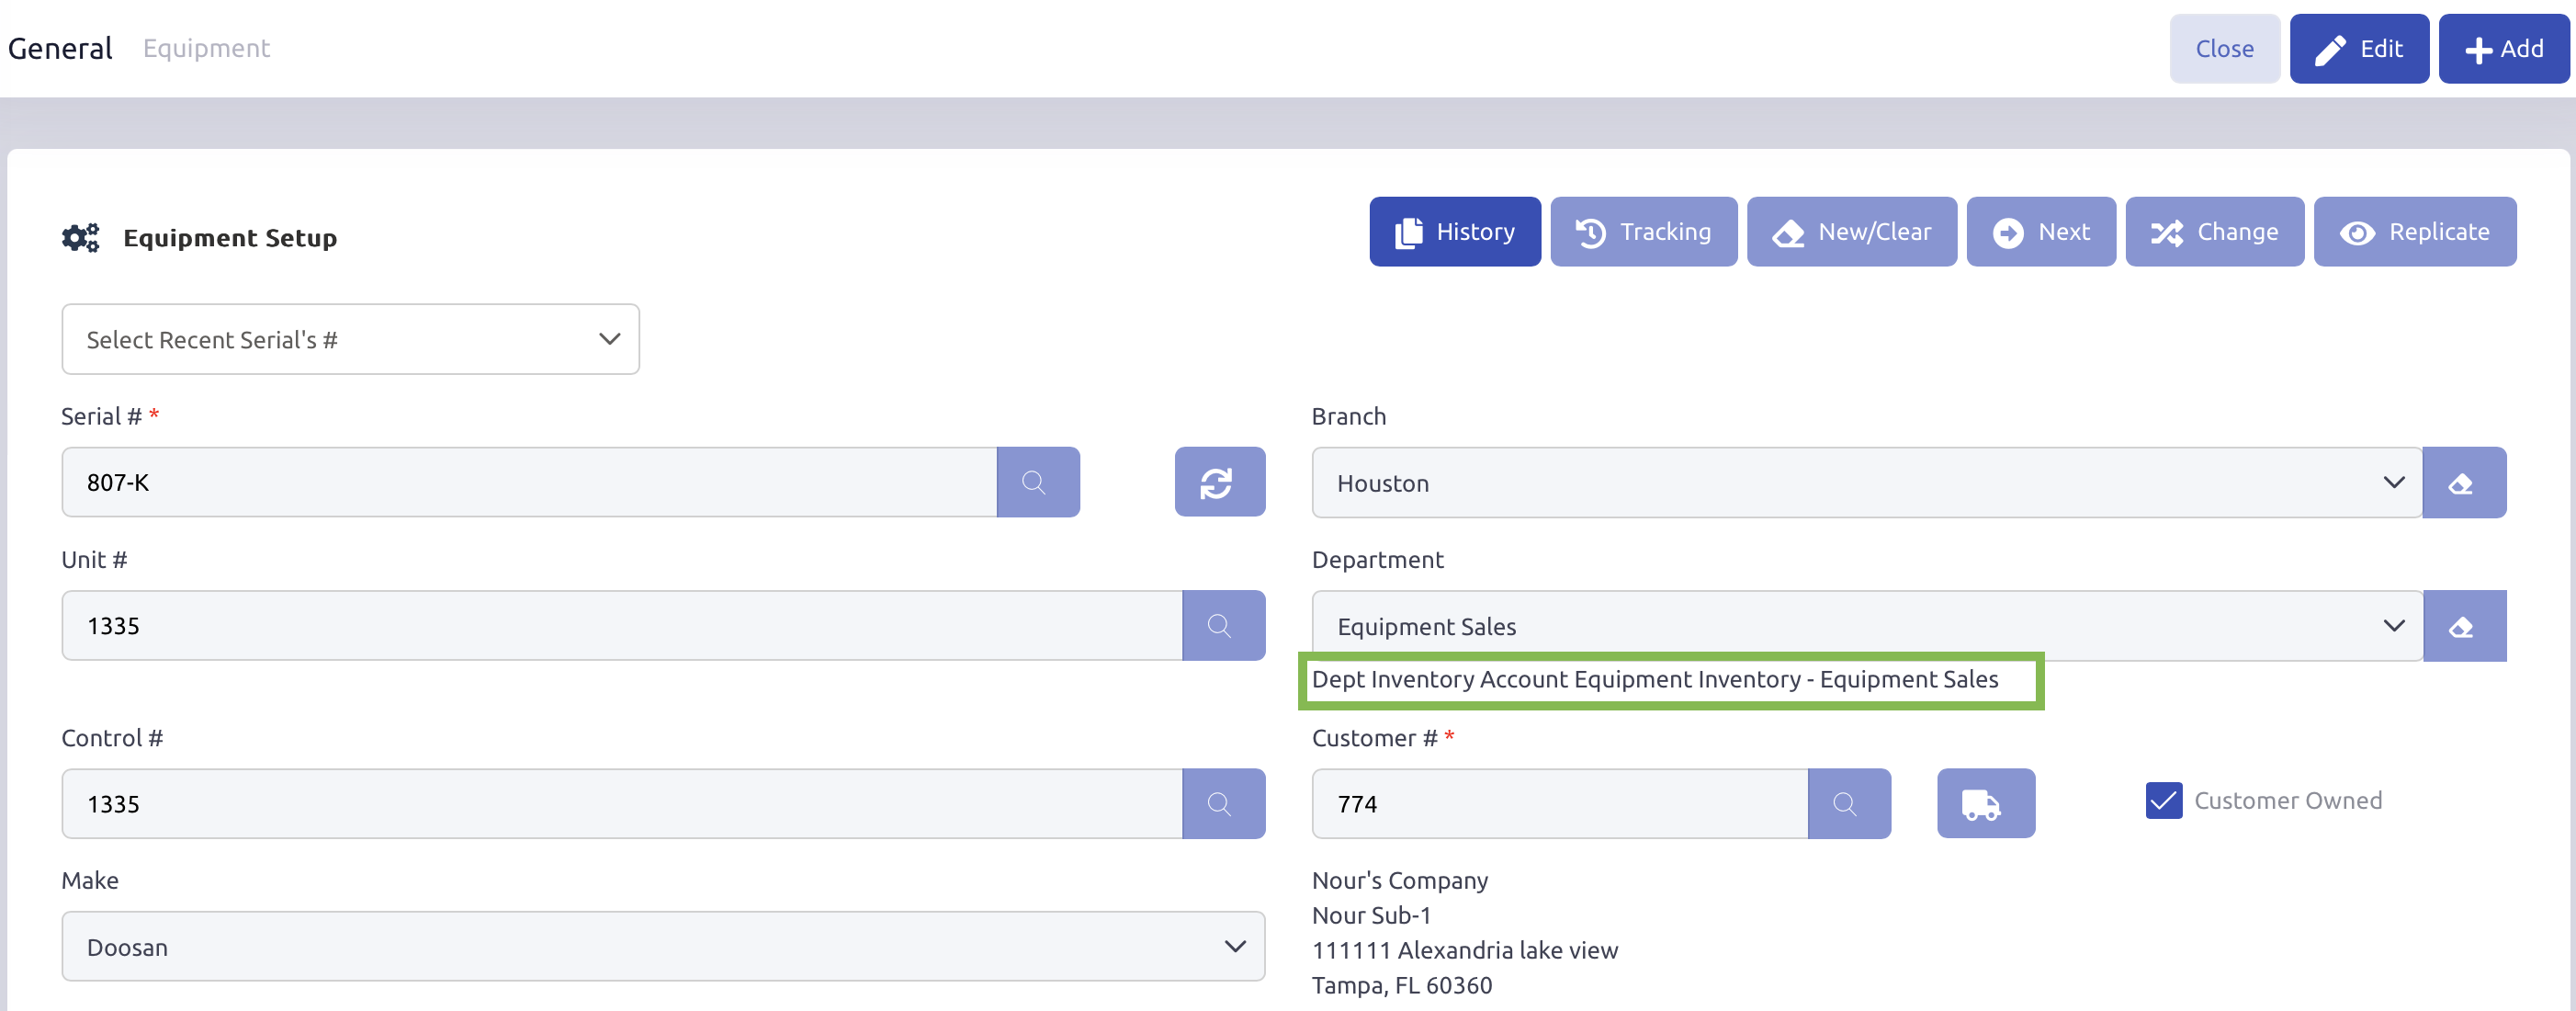
Task: Click the Unit # search magnifier icon
Action: (1222, 625)
